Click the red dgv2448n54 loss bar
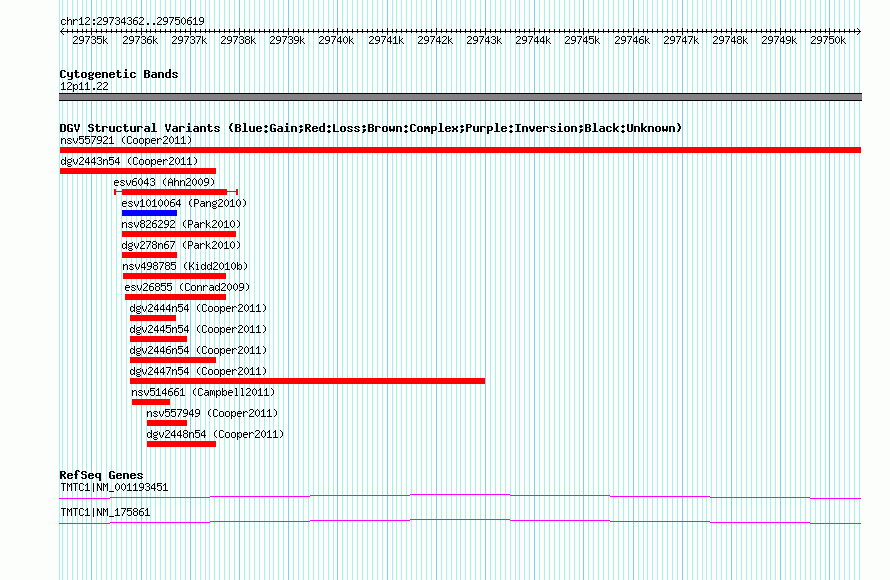Screen dimensions: 890x580 tap(182, 444)
